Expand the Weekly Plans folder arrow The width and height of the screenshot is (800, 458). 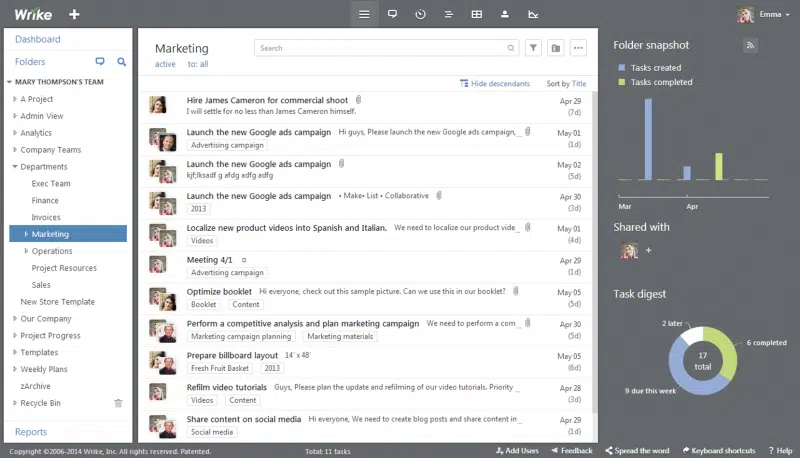[x=15, y=369]
